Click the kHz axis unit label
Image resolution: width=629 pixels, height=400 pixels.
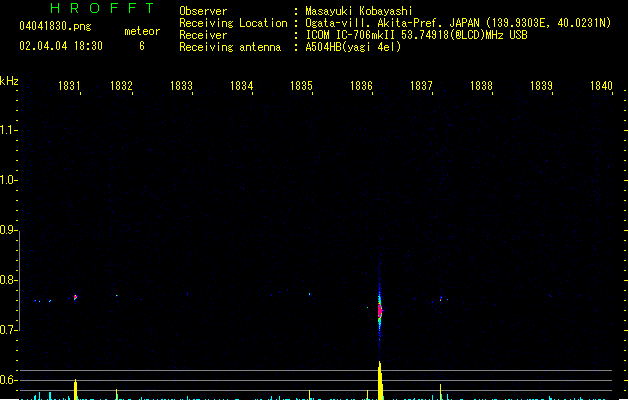coord(9,81)
